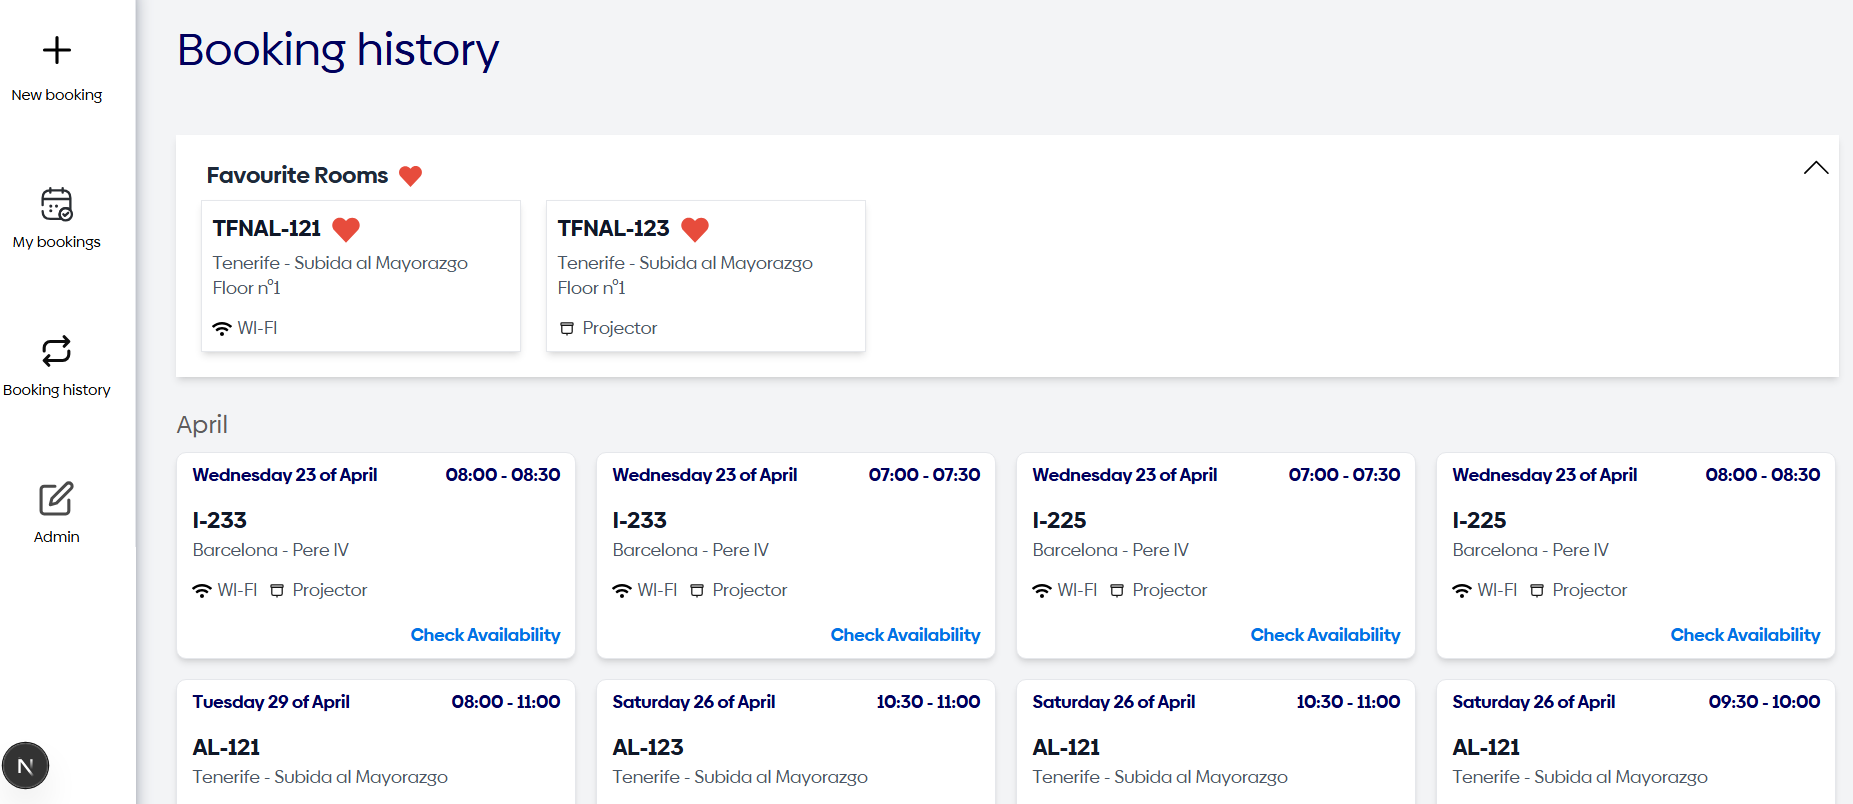This screenshot has height=804, width=1853.
Task: Click the WI-FI icon on TFNAL-121 card
Action: [222, 328]
